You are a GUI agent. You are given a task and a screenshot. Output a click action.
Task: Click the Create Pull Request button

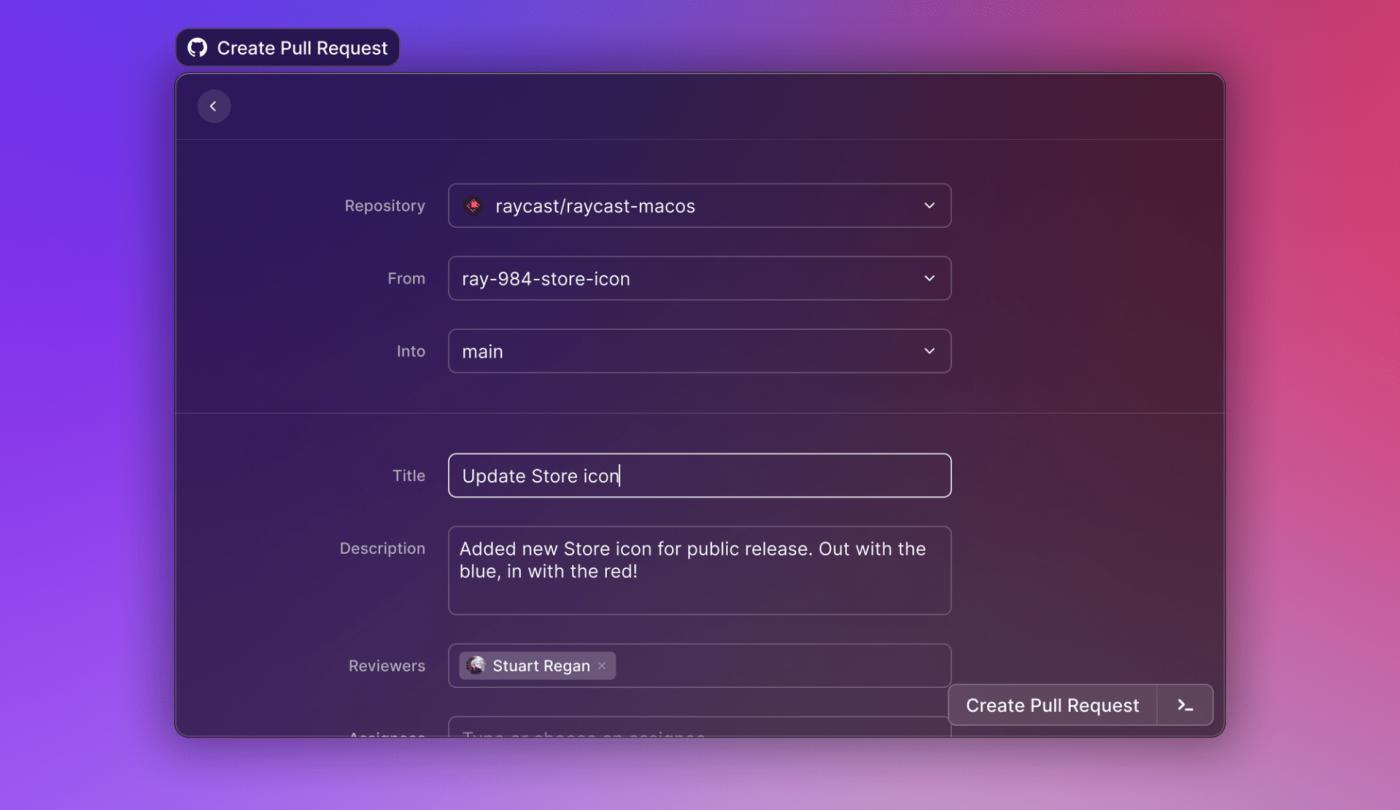1053,705
